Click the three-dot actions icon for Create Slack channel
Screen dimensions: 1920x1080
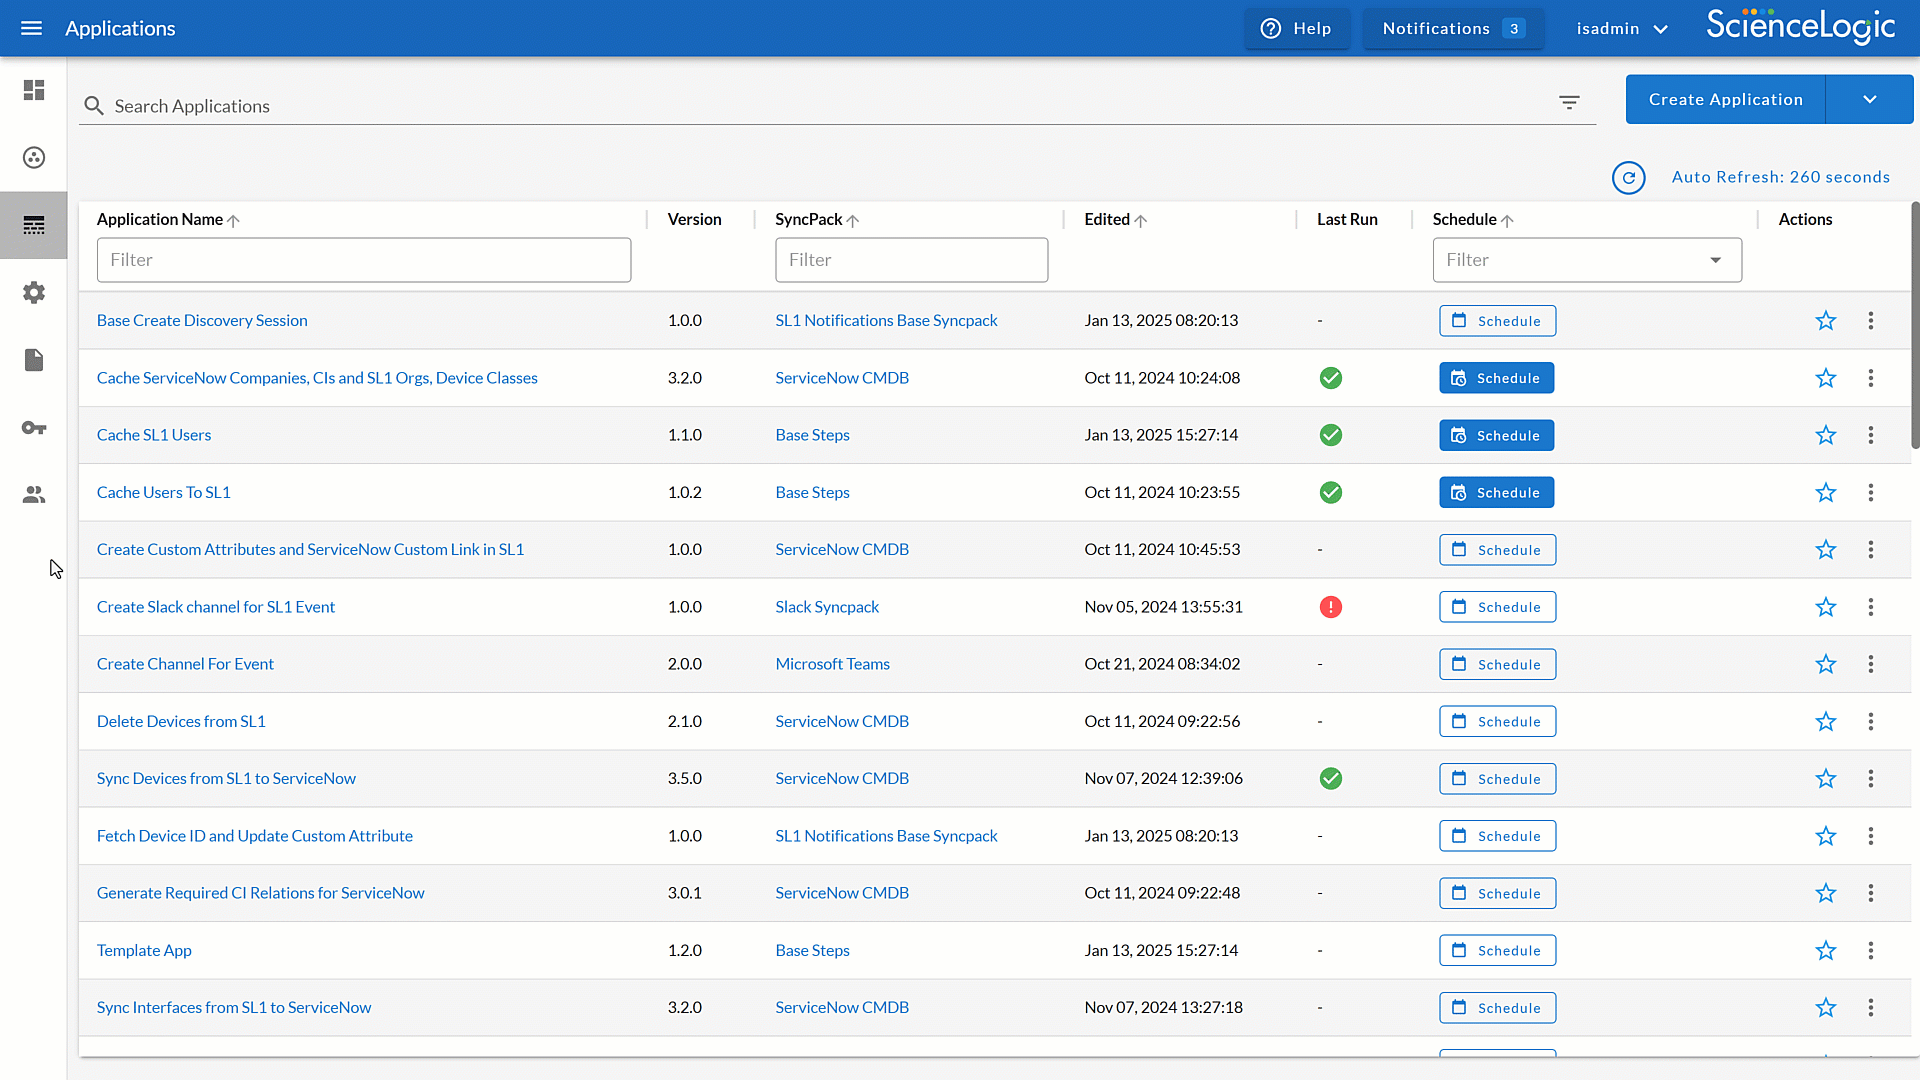click(x=1871, y=607)
